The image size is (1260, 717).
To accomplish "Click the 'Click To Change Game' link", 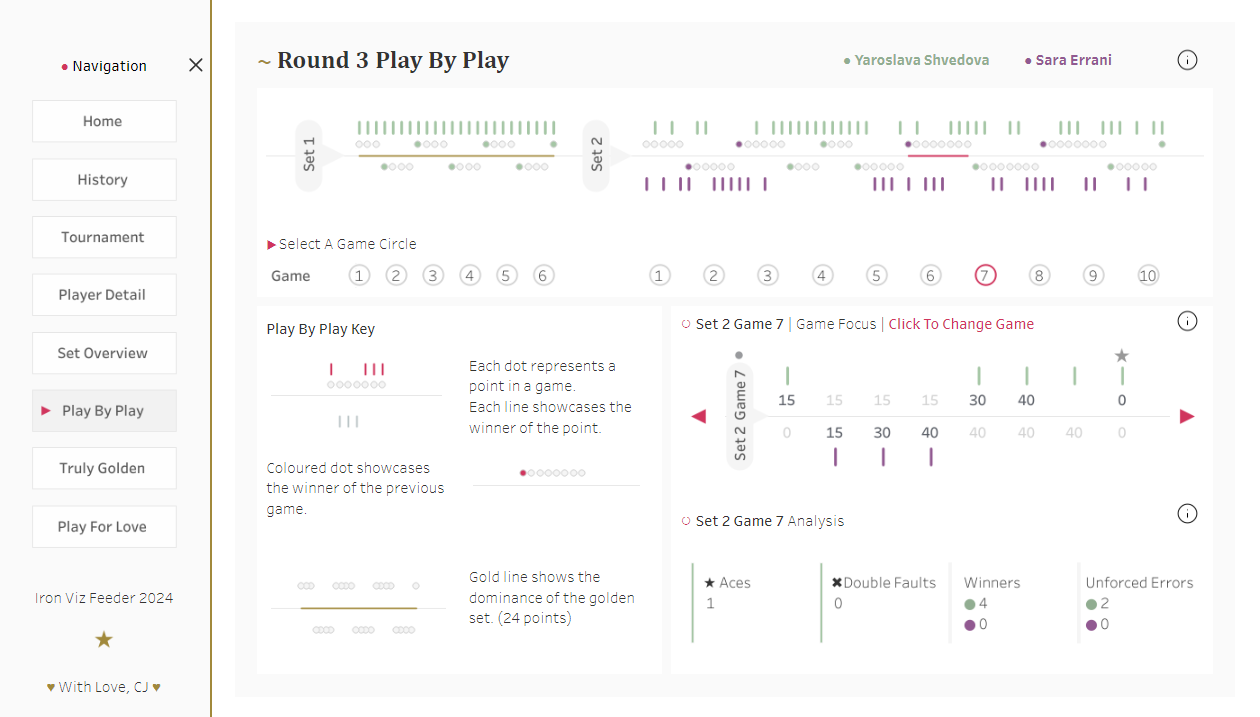I will coord(961,324).
